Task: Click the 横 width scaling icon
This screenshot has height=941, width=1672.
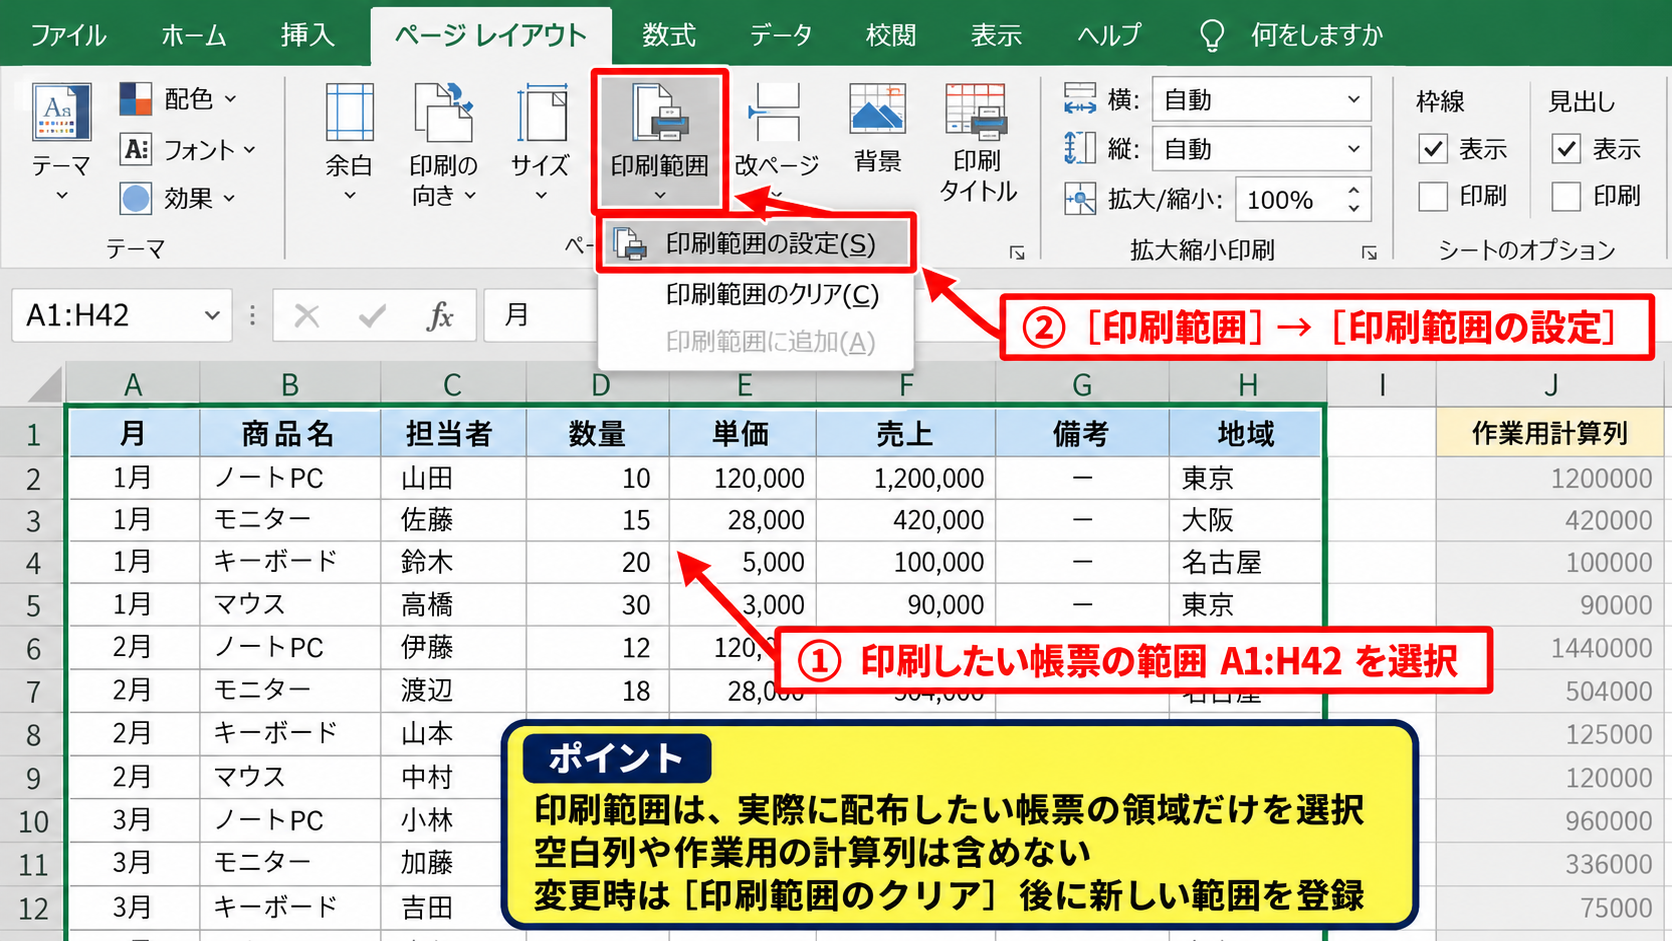Action: point(1080,99)
